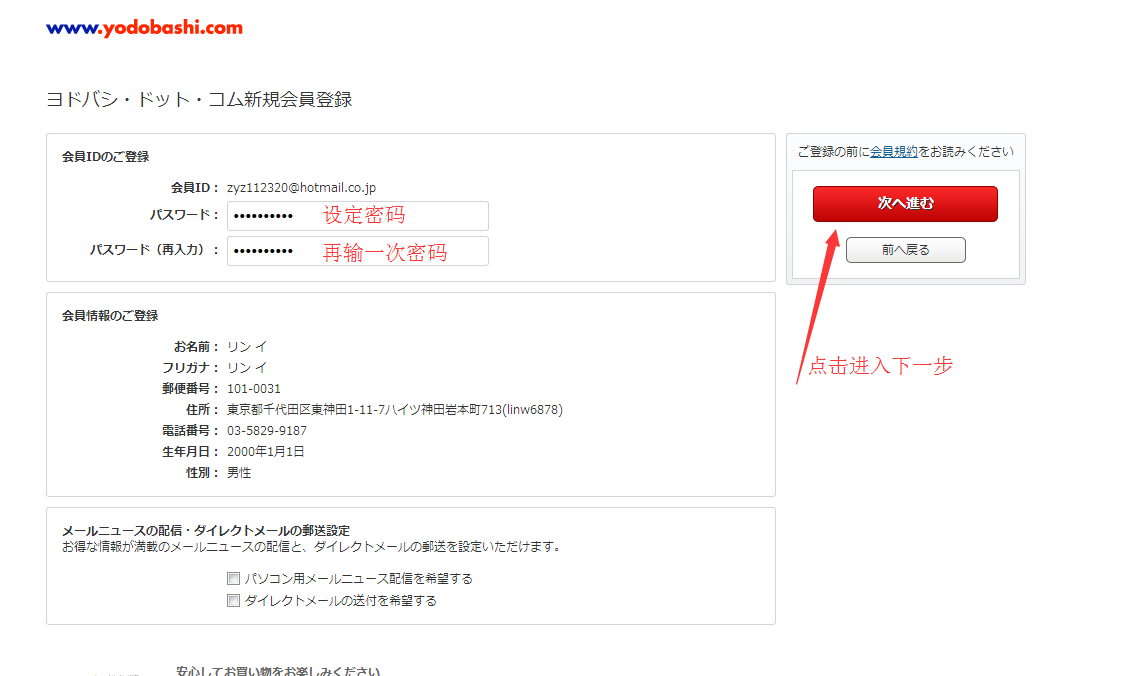This screenshot has width=1133, height=676.
Task: Click the お得な情報が満載 description sentence
Action: pos(312,547)
